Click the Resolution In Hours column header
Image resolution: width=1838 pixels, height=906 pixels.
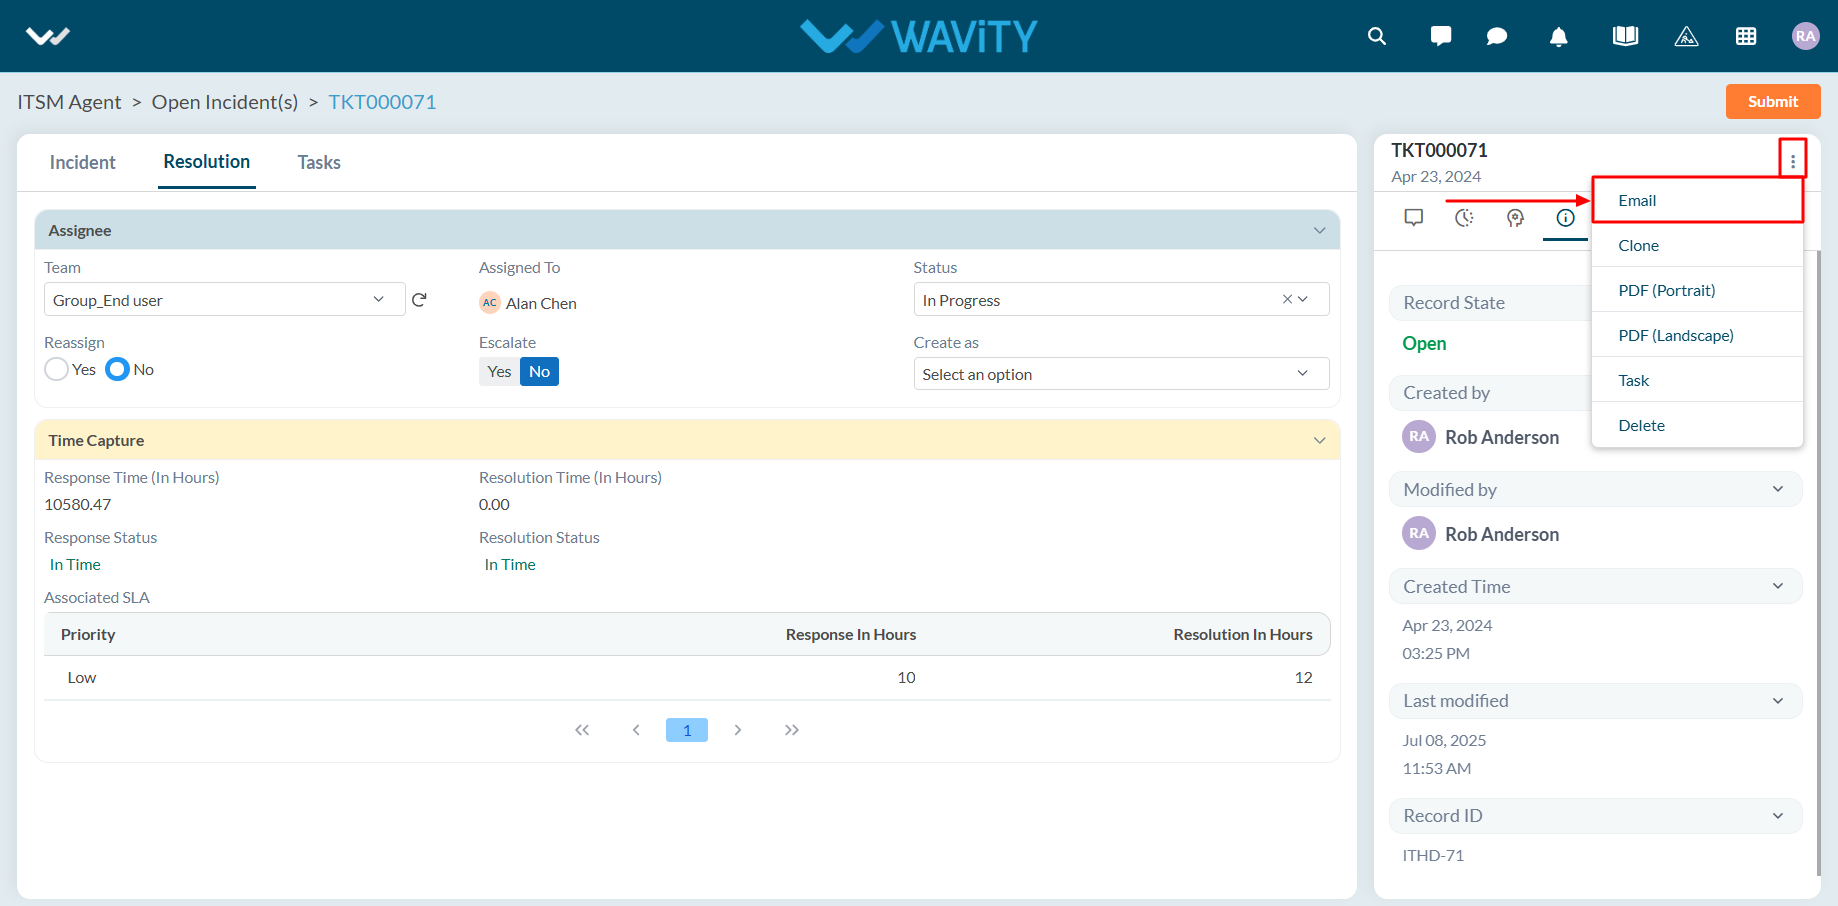(x=1243, y=634)
